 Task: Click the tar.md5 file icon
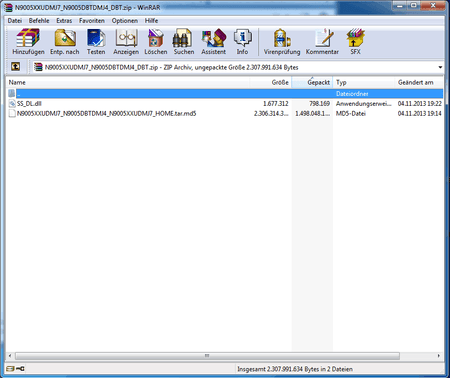(x=12, y=114)
